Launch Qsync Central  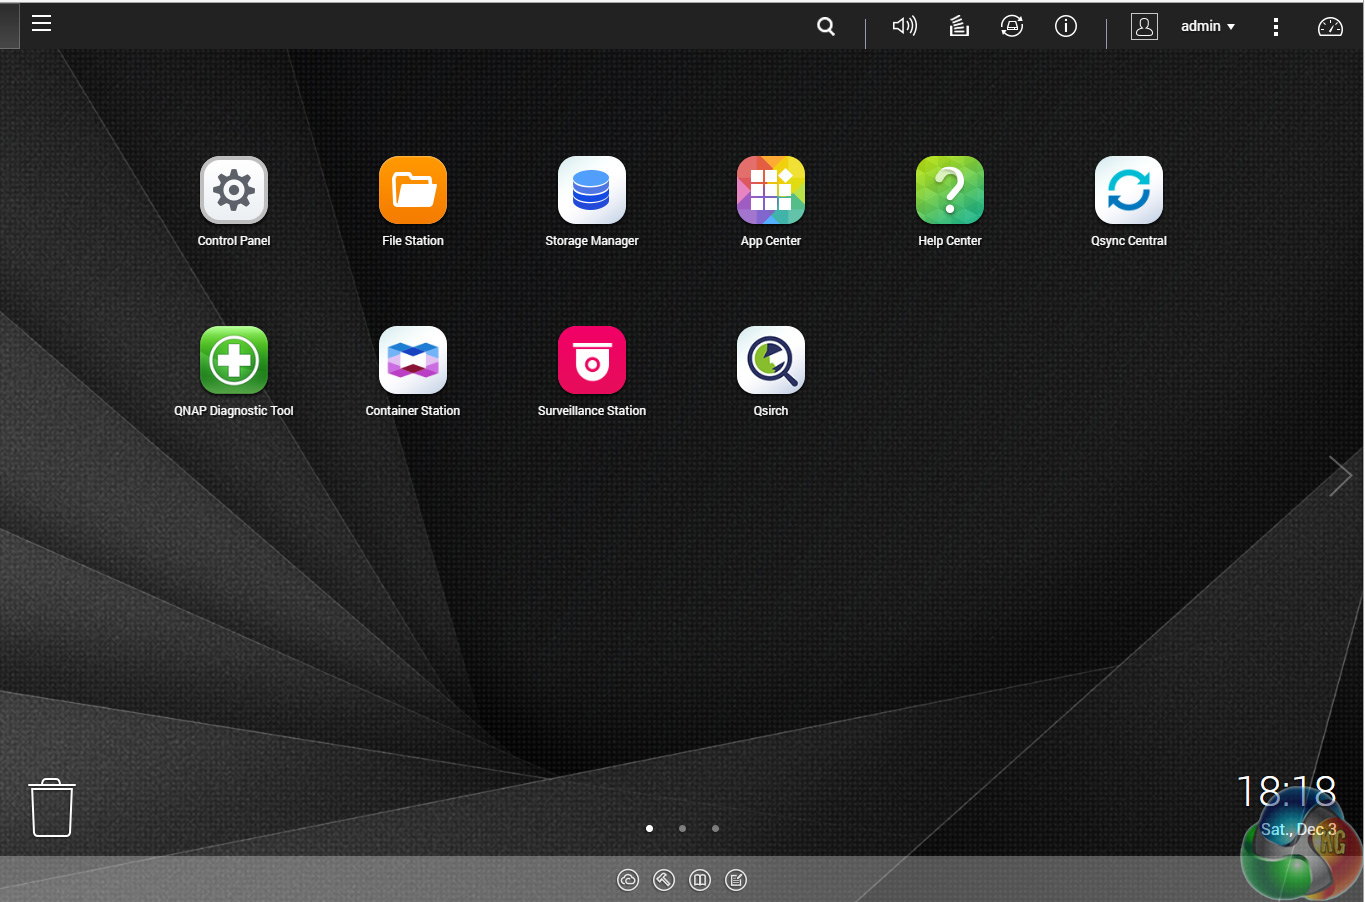pyautogui.click(x=1129, y=190)
